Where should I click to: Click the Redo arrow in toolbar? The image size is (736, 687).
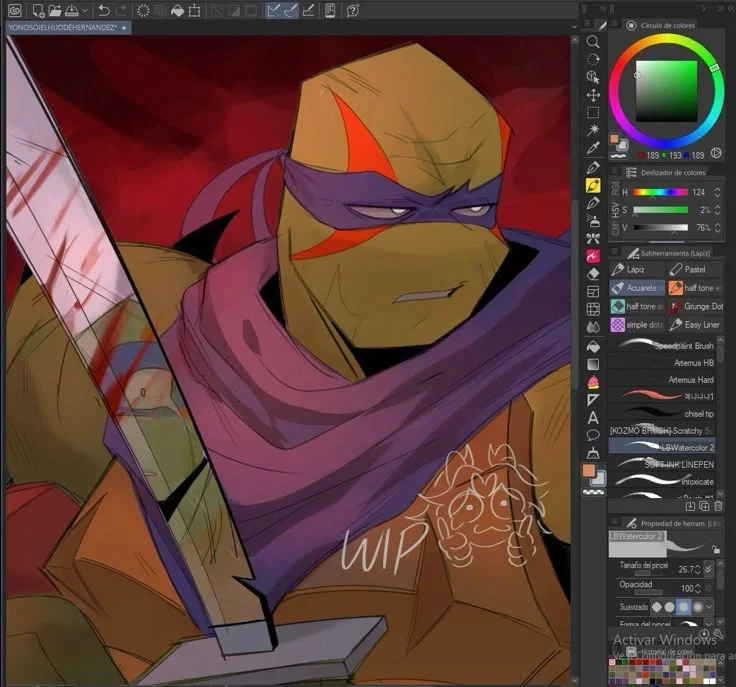pyautogui.click(x=121, y=10)
